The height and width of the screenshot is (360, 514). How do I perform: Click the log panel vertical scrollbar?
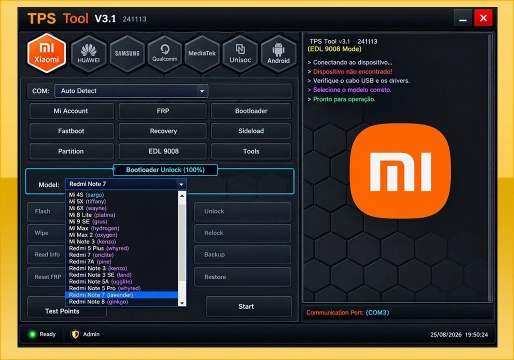[490, 167]
